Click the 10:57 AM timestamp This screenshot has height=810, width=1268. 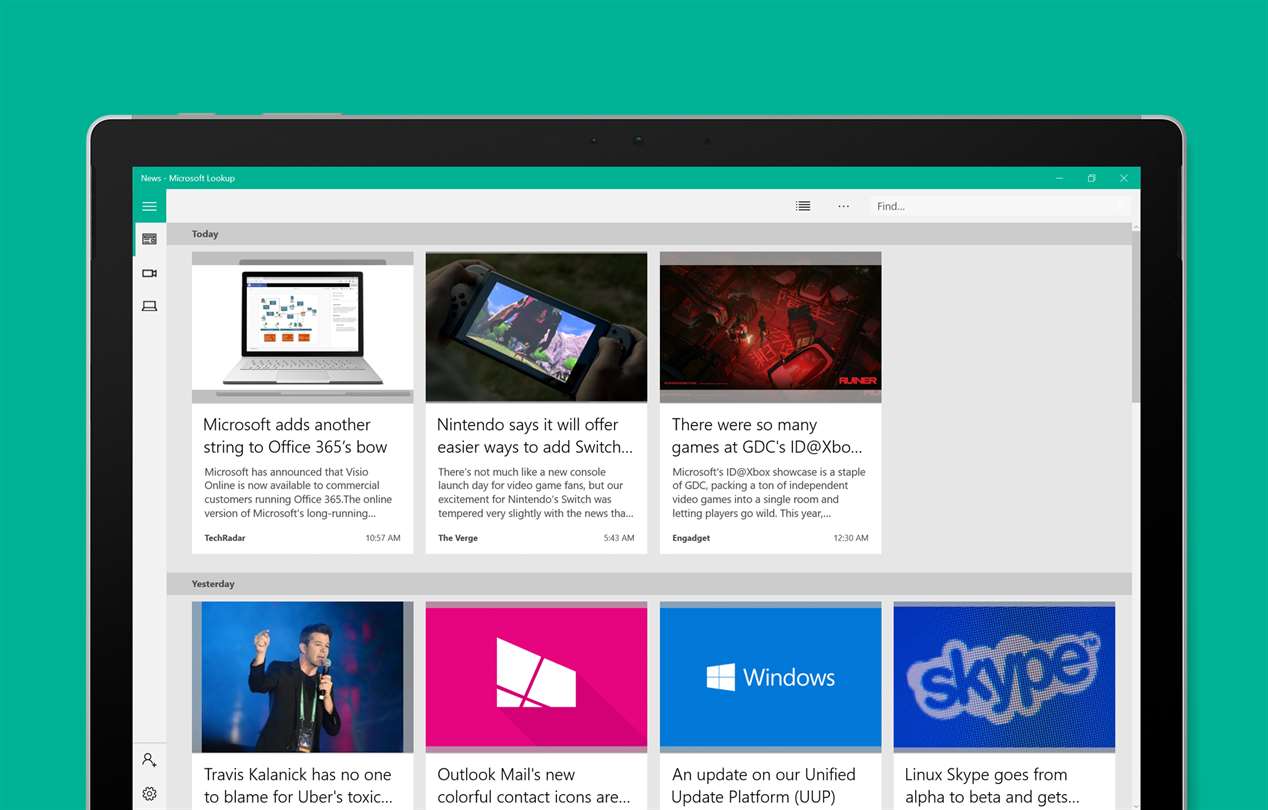coord(383,538)
